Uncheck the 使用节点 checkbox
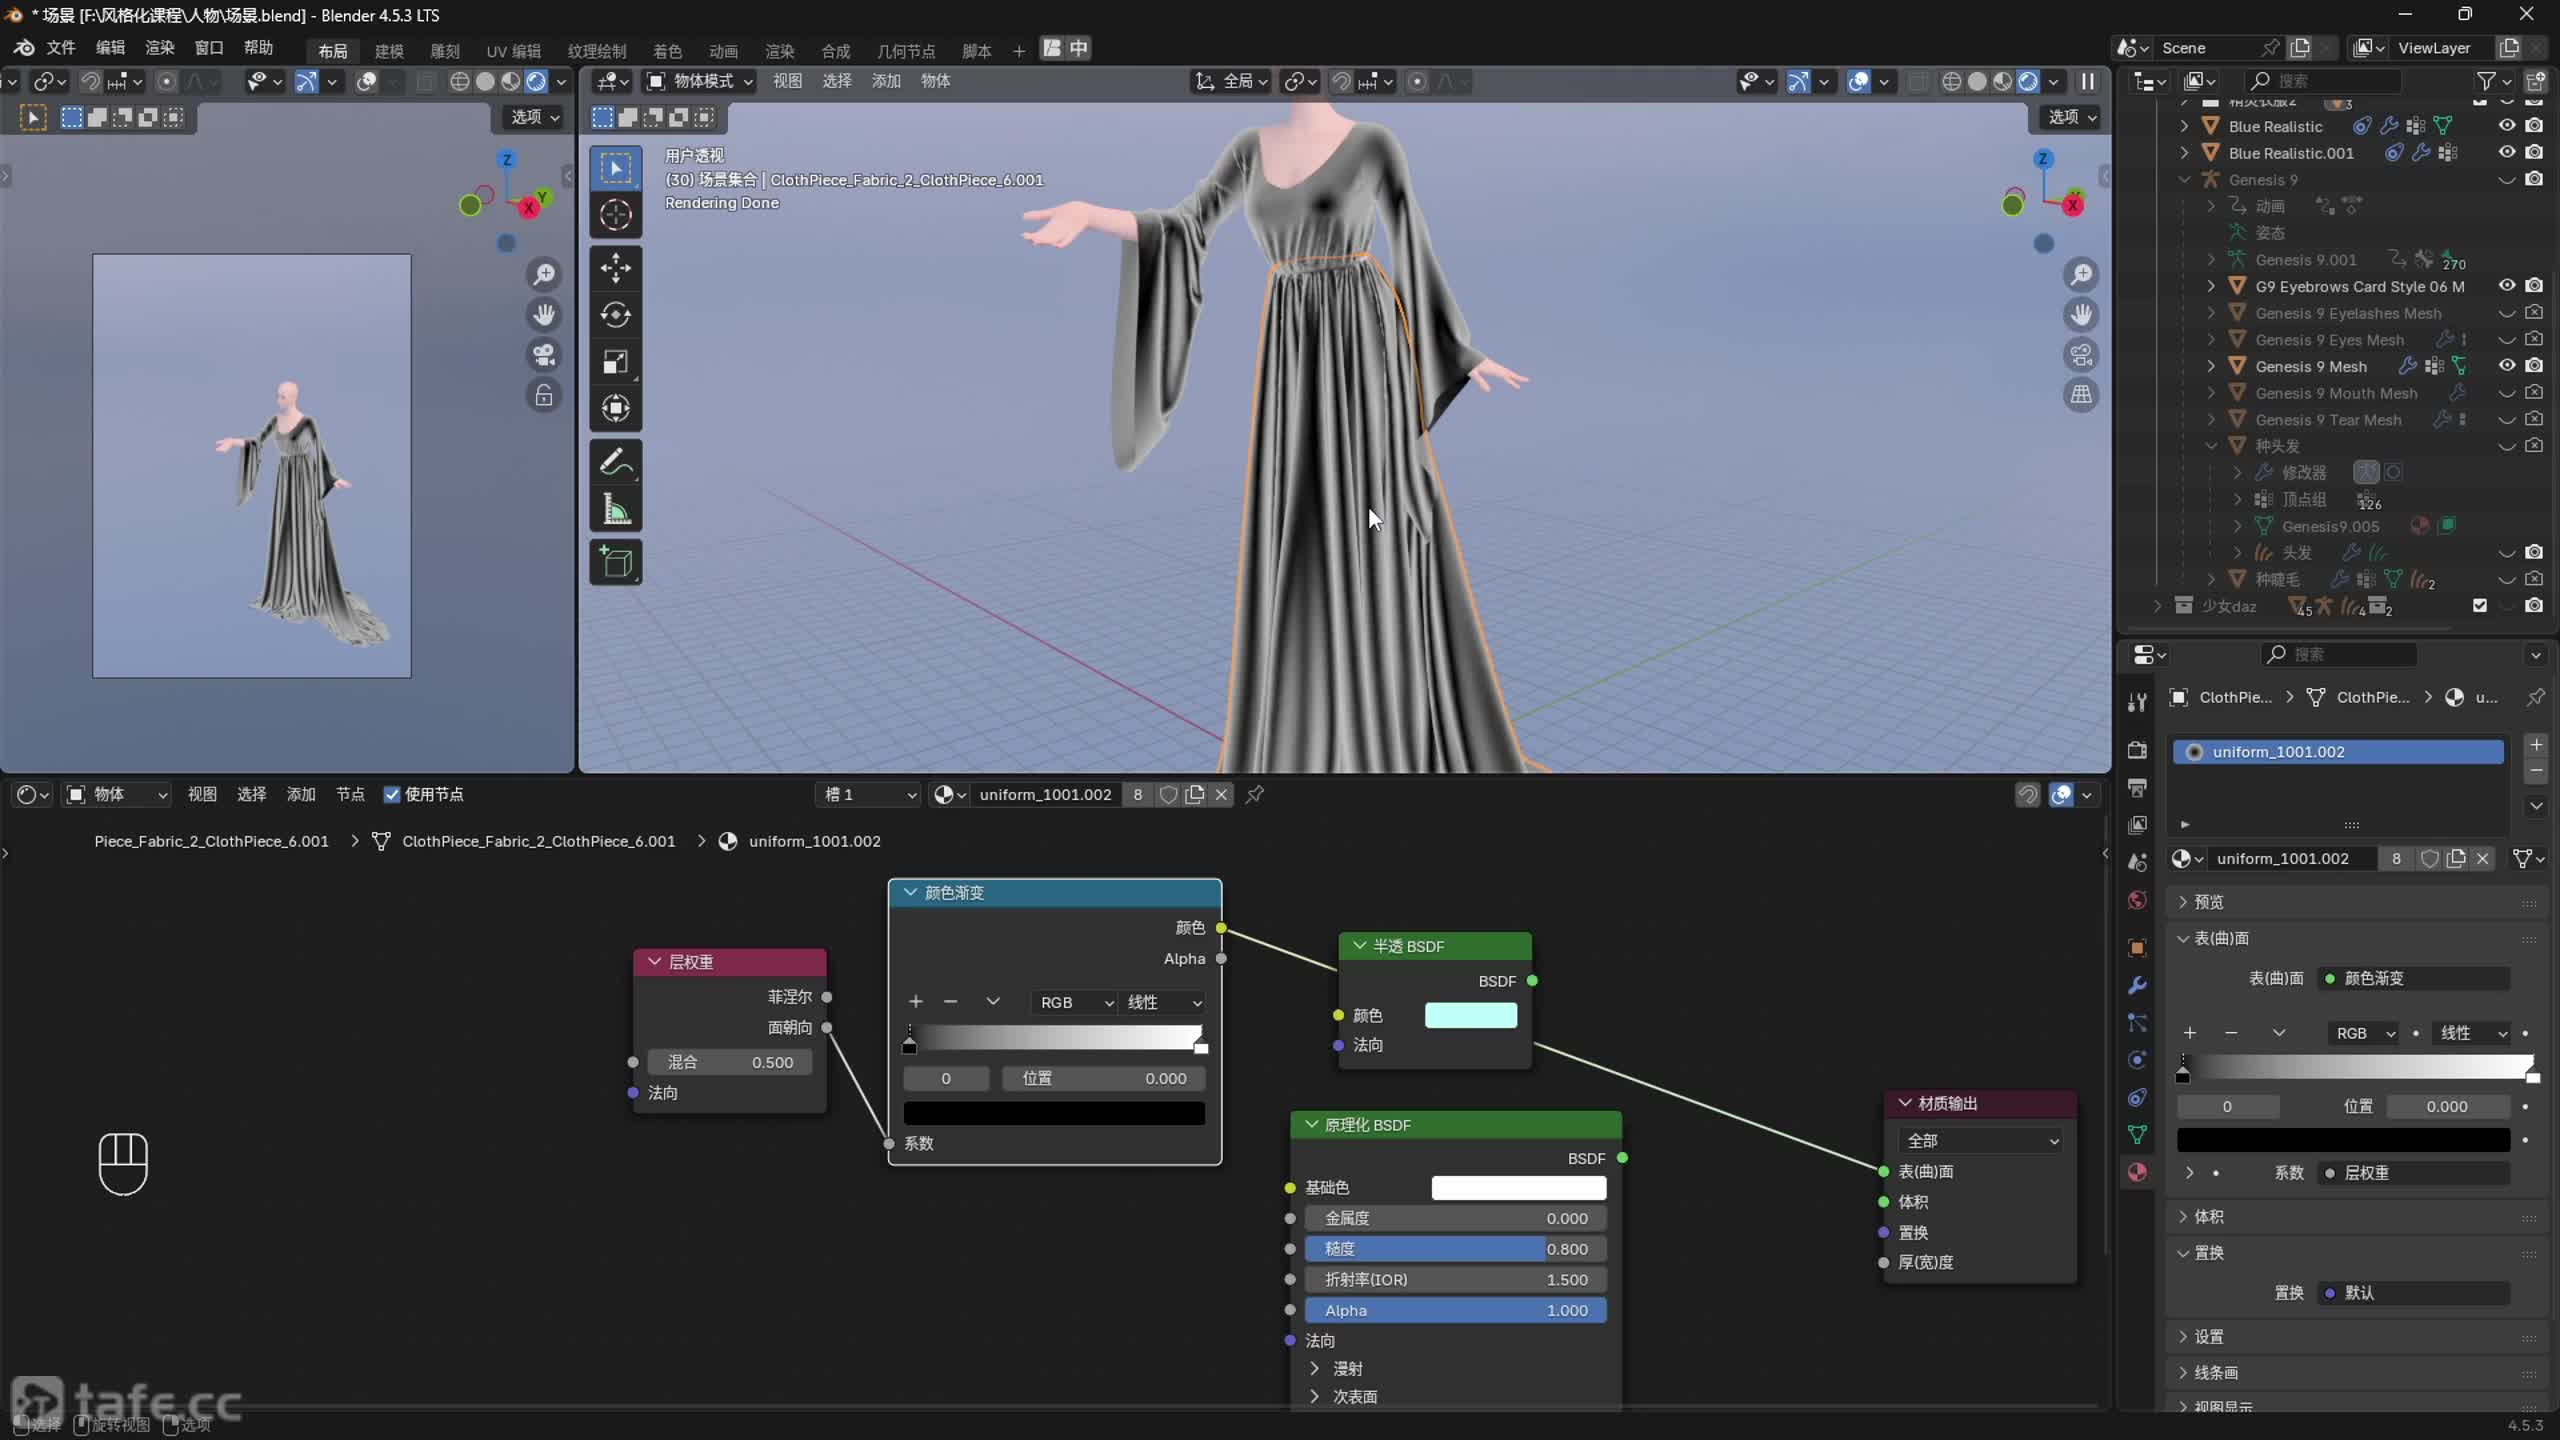2560x1440 pixels. [392, 795]
